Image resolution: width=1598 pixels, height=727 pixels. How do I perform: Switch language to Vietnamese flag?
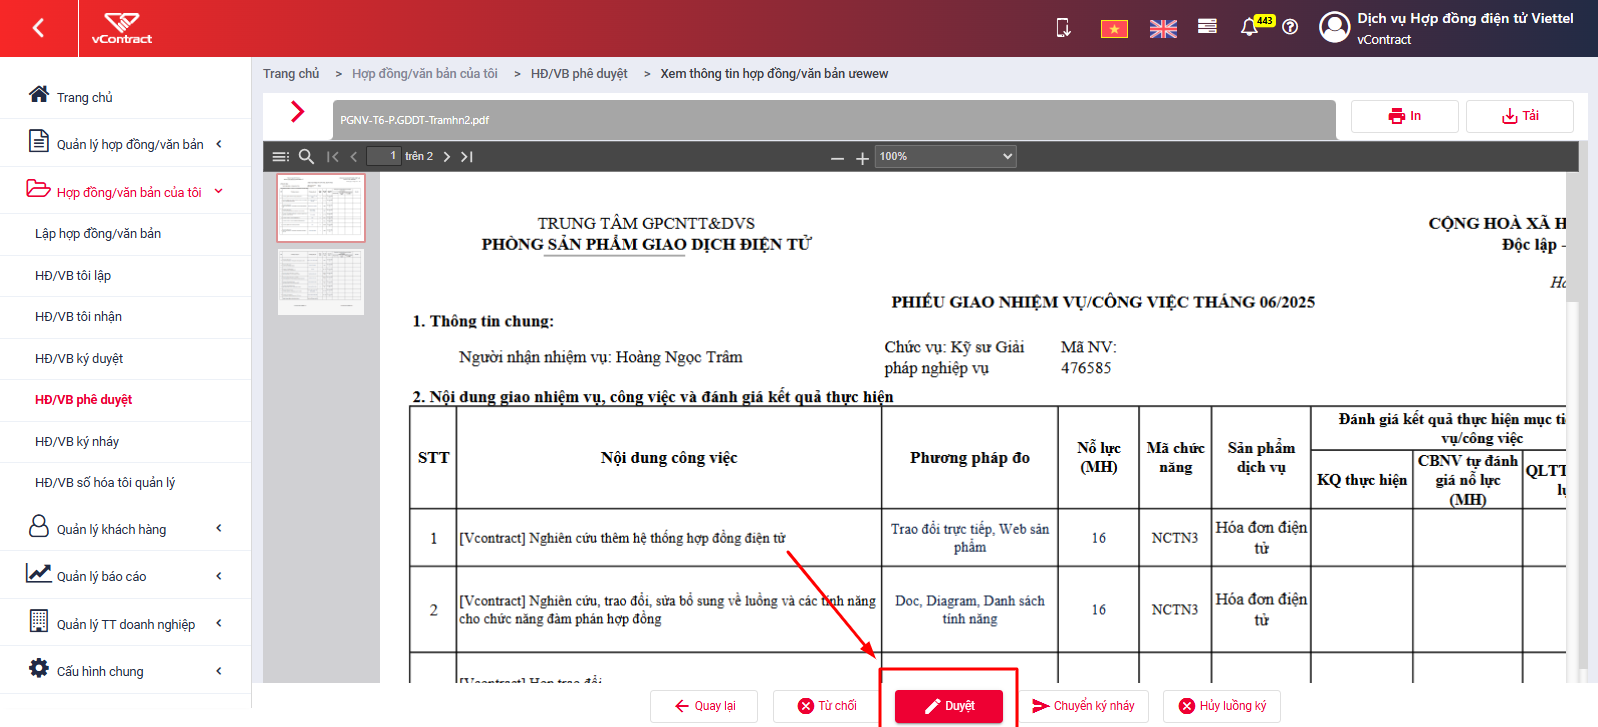tap(1114, 29)
